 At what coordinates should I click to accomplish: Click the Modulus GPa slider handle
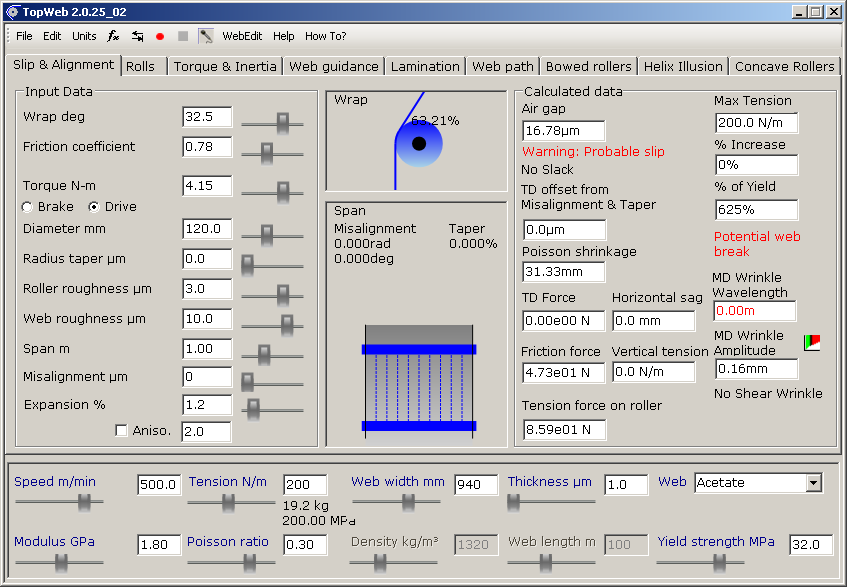tap(62, 563)
